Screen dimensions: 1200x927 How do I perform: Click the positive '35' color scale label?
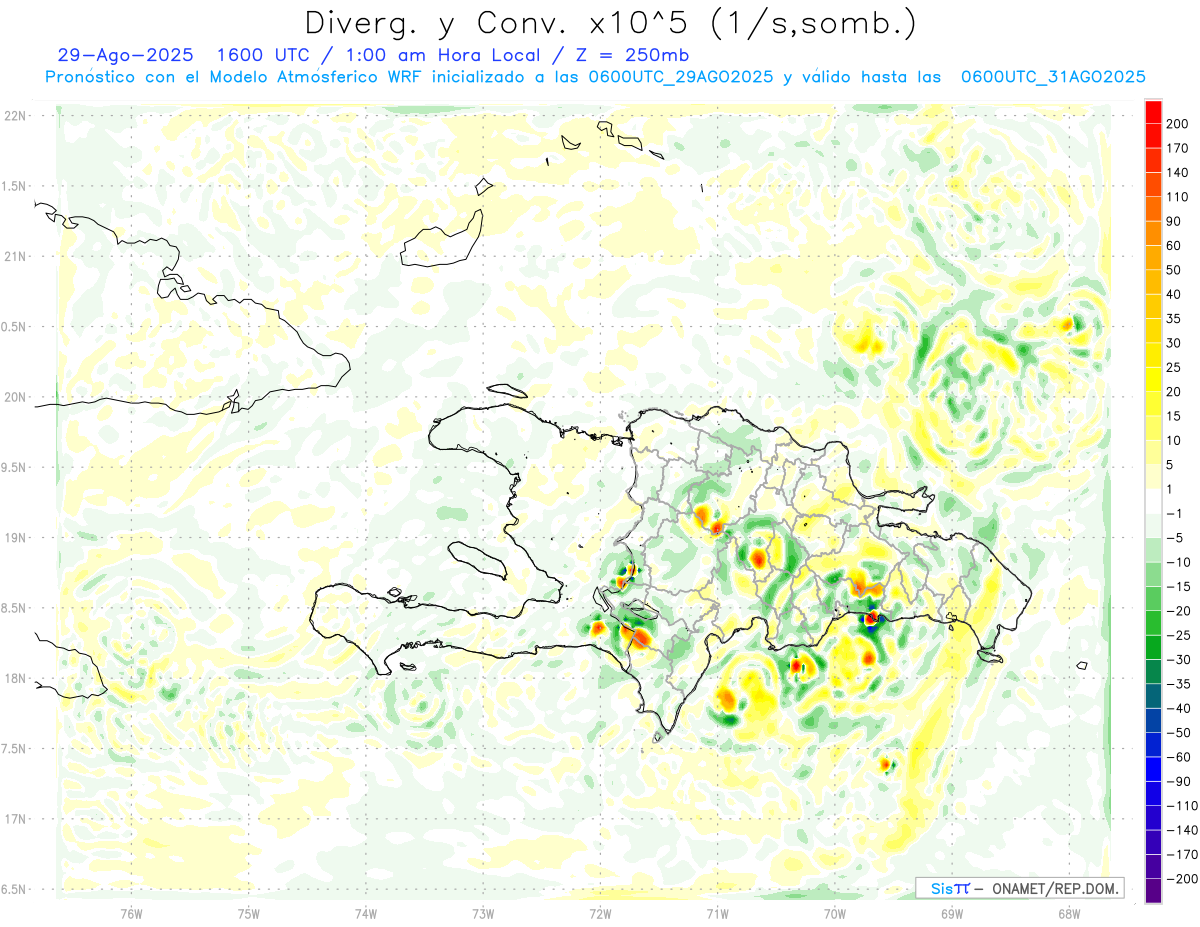(x=1174, y=319)
